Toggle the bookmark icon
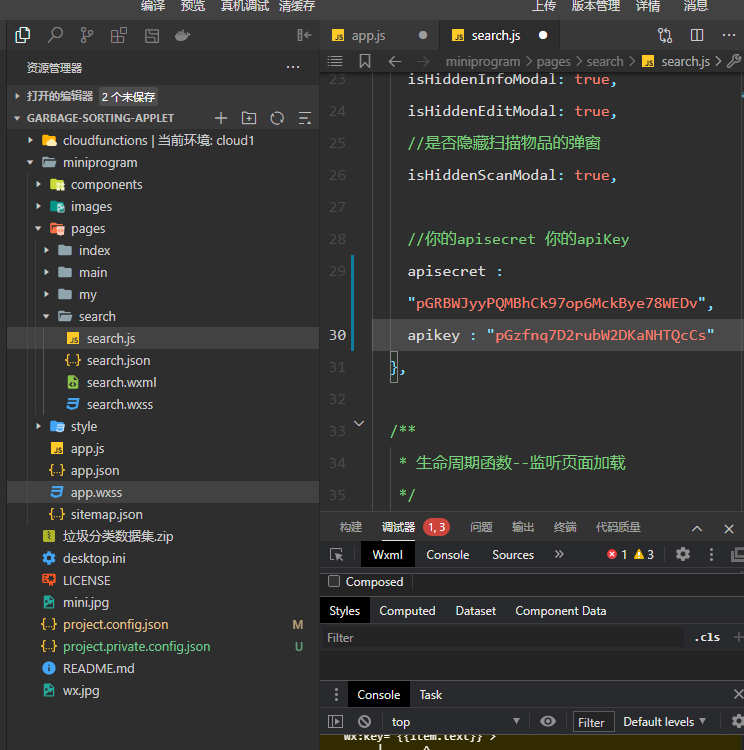Screen dimensions: 744x750 click(365, 61)
